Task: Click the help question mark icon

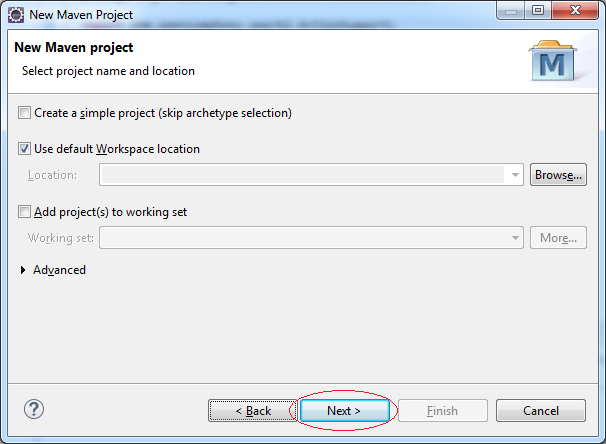Action: (x=34, y=409)
